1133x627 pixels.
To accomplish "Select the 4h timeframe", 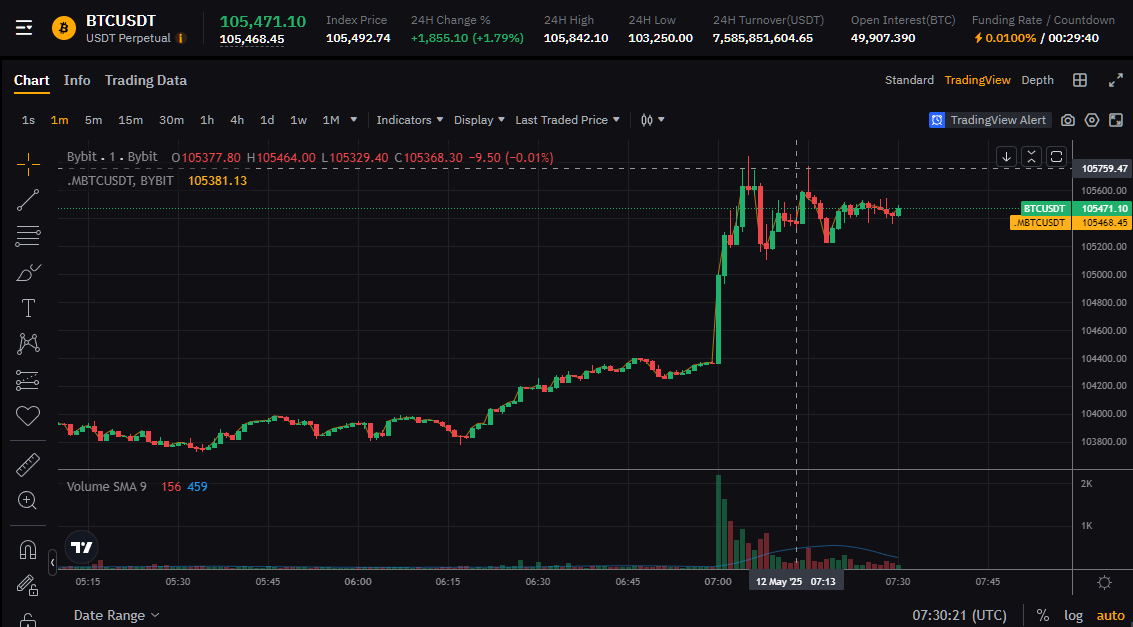I will 237,120.
